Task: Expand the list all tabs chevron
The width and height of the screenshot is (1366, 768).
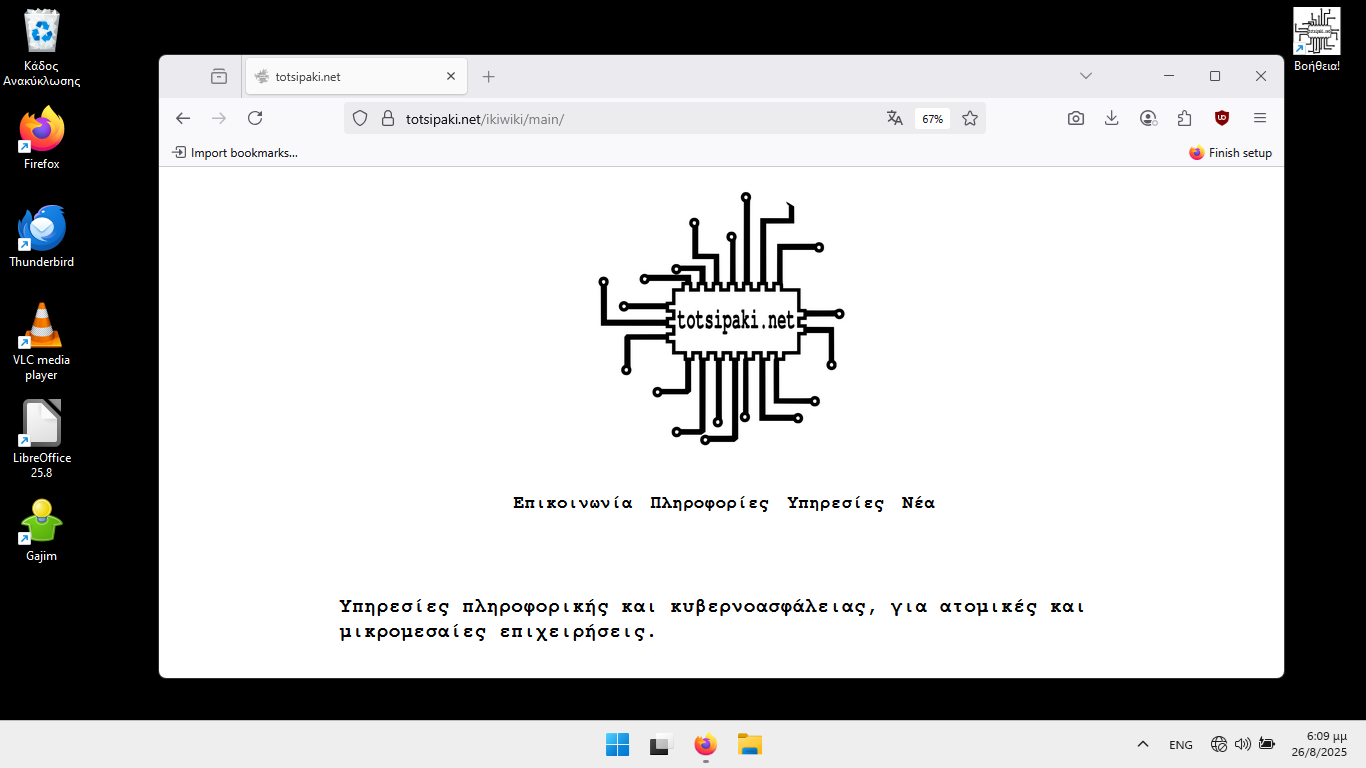Action: (1086, 76)
